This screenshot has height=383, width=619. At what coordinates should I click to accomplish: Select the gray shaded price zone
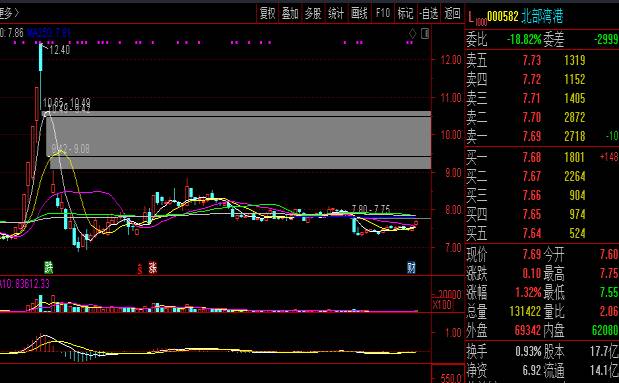click(x=239, y=140)
